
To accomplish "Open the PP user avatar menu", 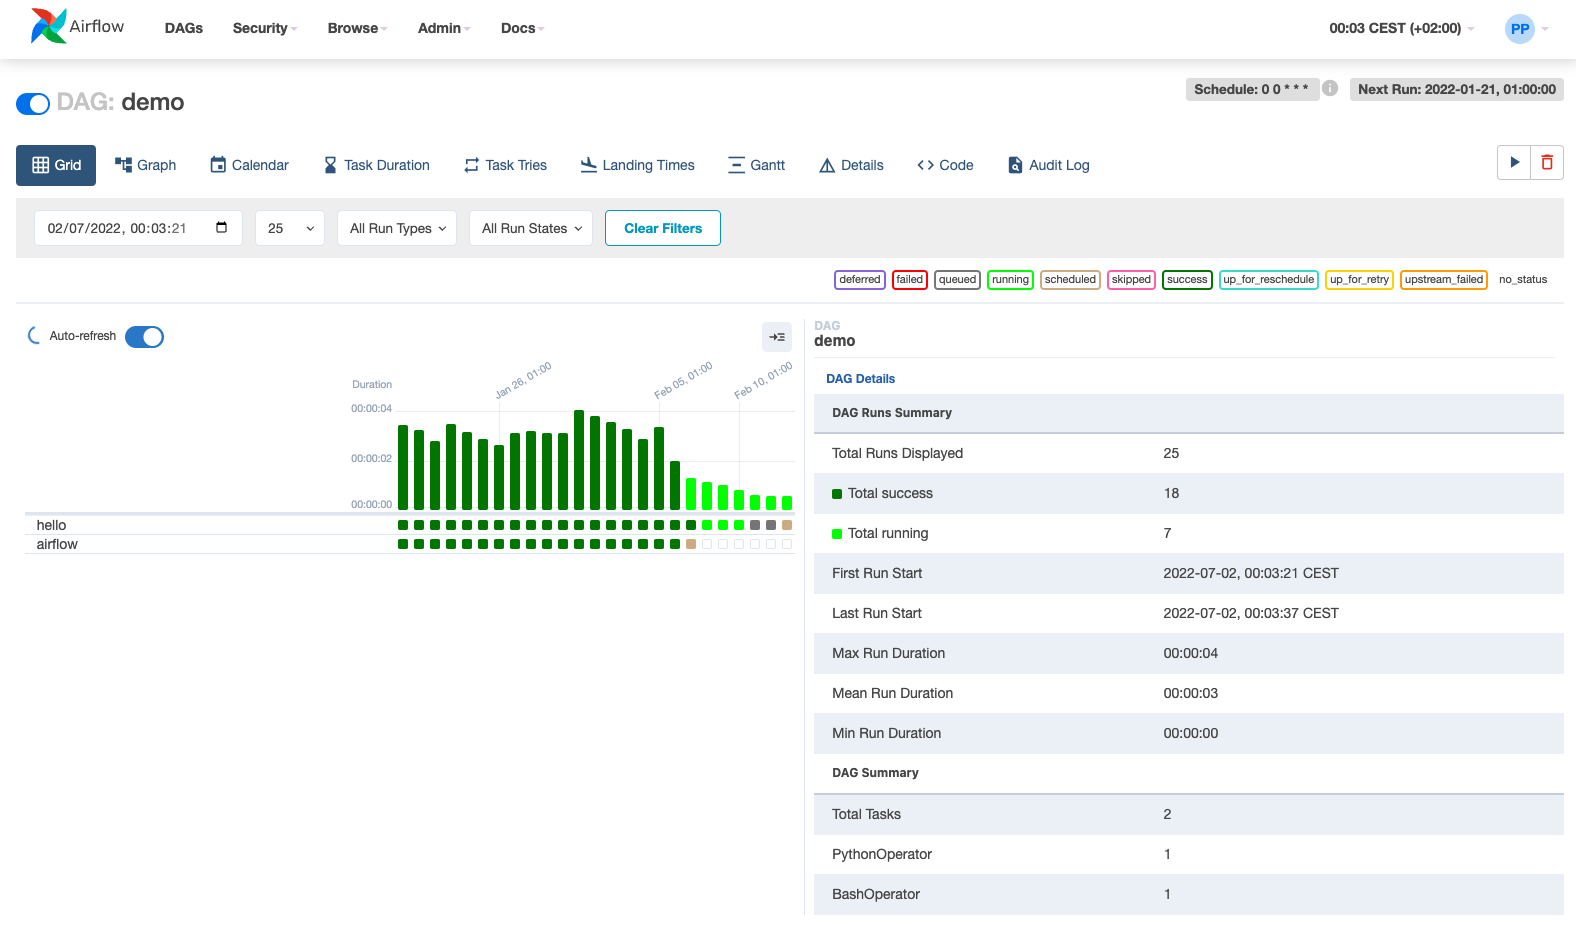I will (1519, 29).
